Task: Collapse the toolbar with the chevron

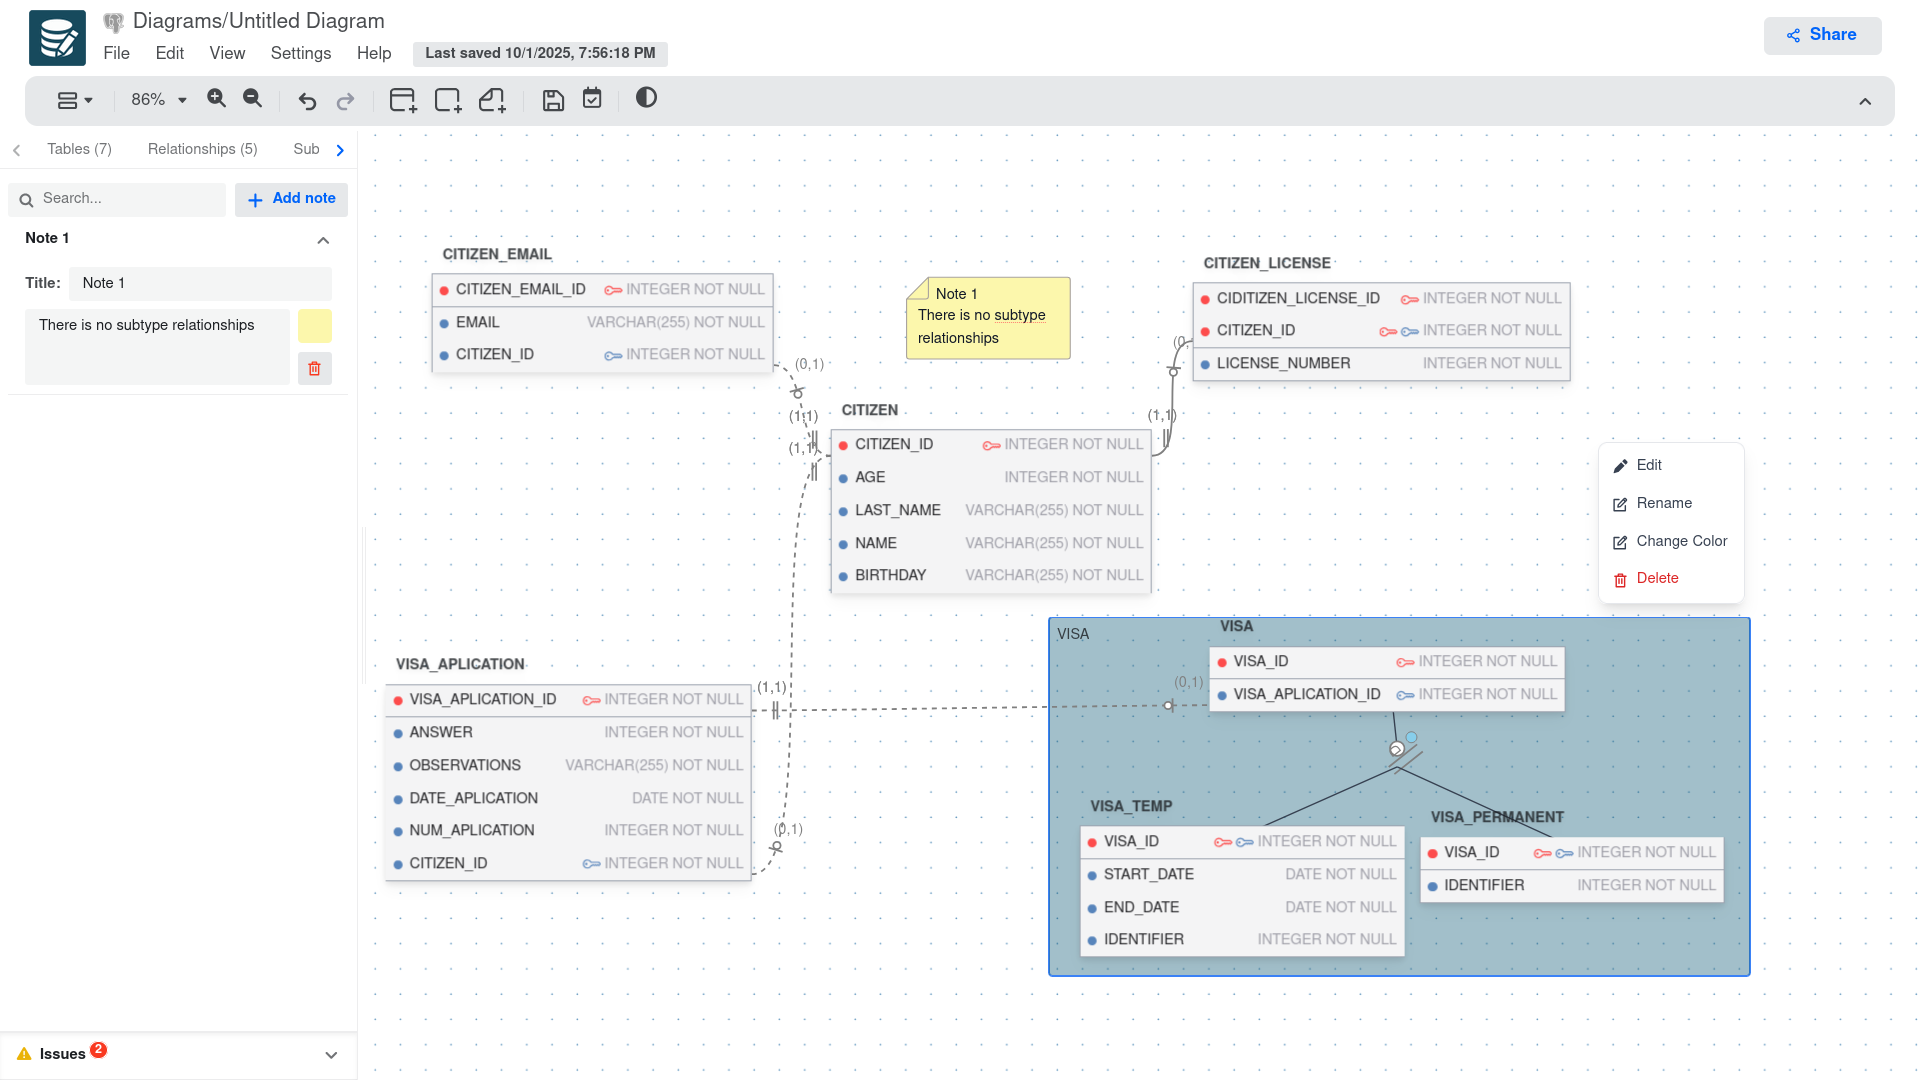Action: pyautogui.click(x=1865, y=102)
